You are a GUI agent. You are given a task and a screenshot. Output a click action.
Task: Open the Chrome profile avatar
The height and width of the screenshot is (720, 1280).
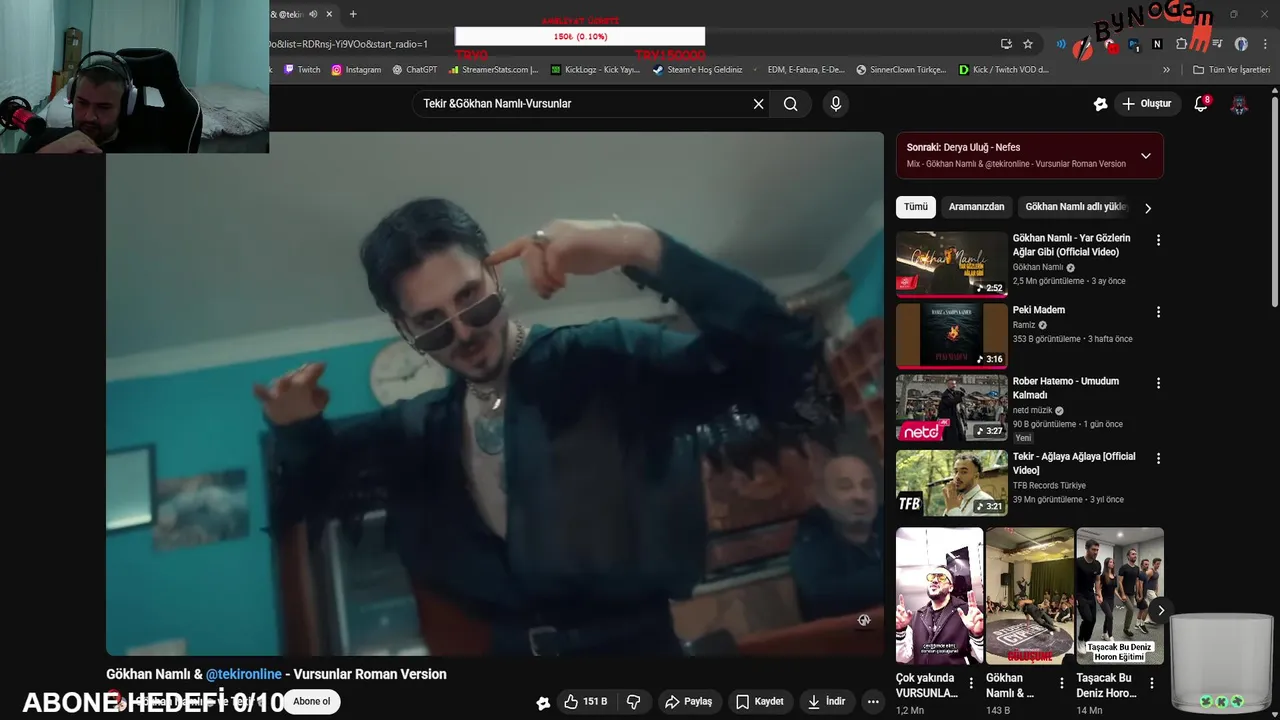tap(1241, 44)
